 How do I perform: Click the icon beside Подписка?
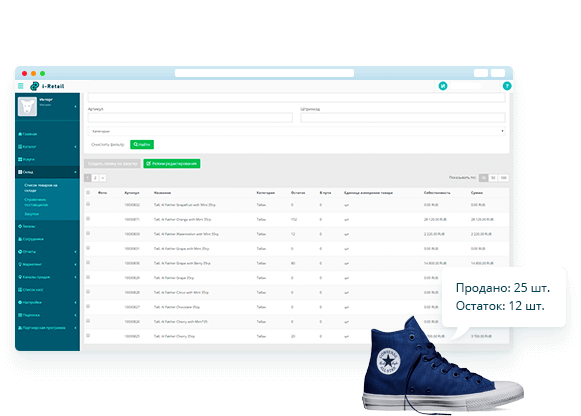(x=20, y=315)
